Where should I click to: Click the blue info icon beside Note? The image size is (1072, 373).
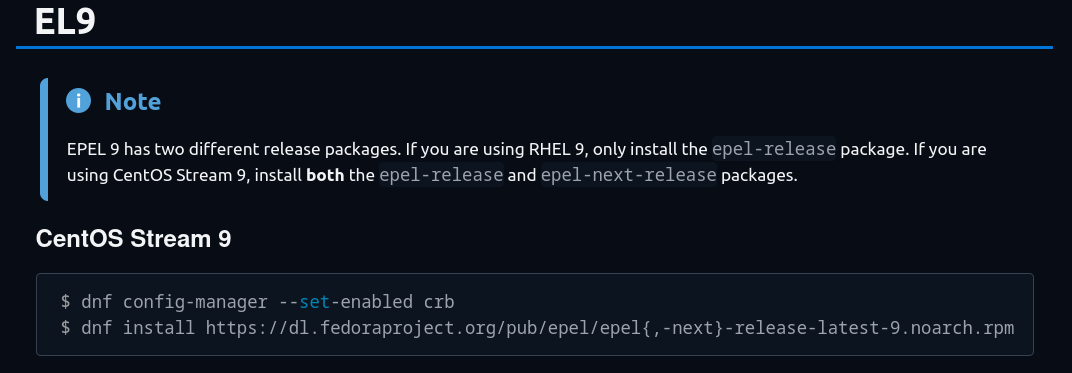click(x=79, y=101)
